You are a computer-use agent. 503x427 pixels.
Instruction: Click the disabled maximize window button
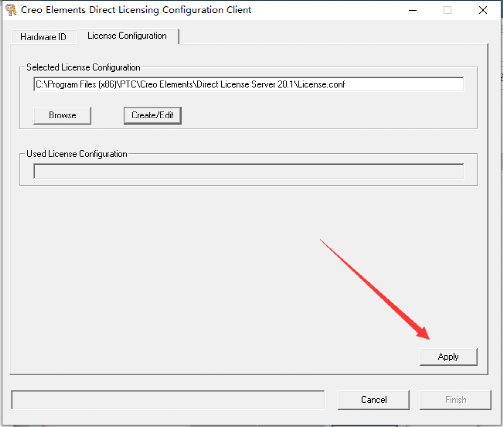click(x=447, y=10)
